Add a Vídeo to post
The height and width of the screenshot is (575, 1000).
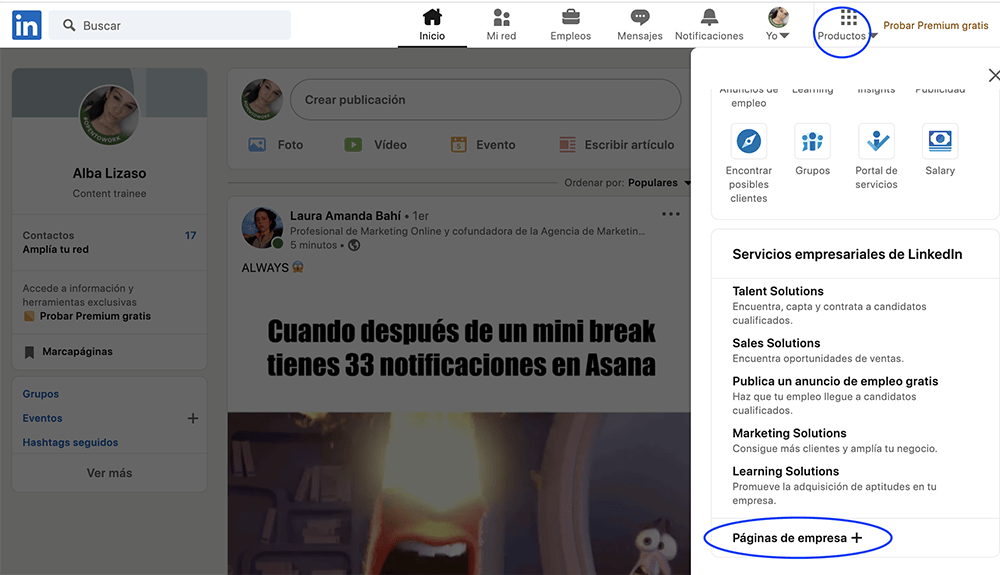point(376,145)
